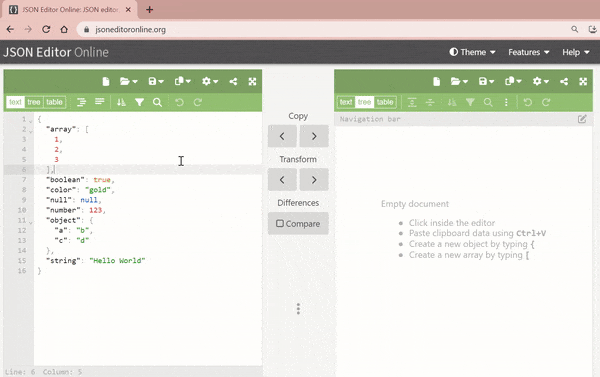
Task: Switch right panel to tree mode
Action: click(x=364, y=102)
